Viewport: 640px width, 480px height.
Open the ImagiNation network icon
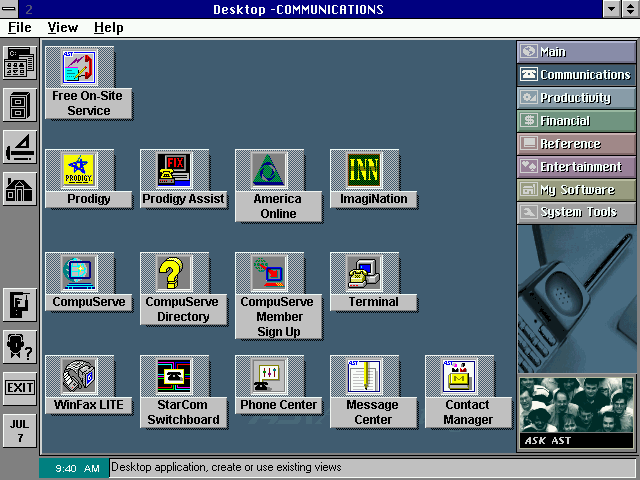364,170
